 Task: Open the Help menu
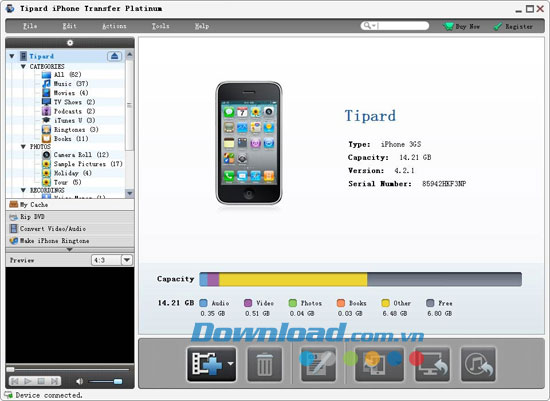coord(202,26)
